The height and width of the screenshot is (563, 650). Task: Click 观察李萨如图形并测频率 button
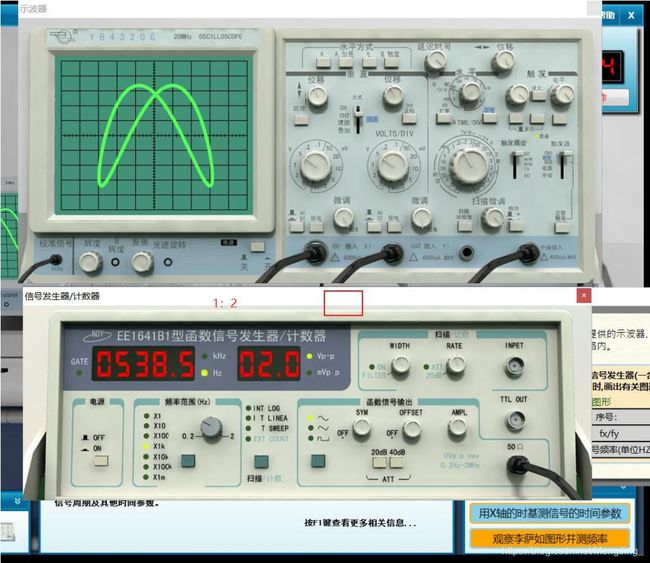[x=550, y=539]
